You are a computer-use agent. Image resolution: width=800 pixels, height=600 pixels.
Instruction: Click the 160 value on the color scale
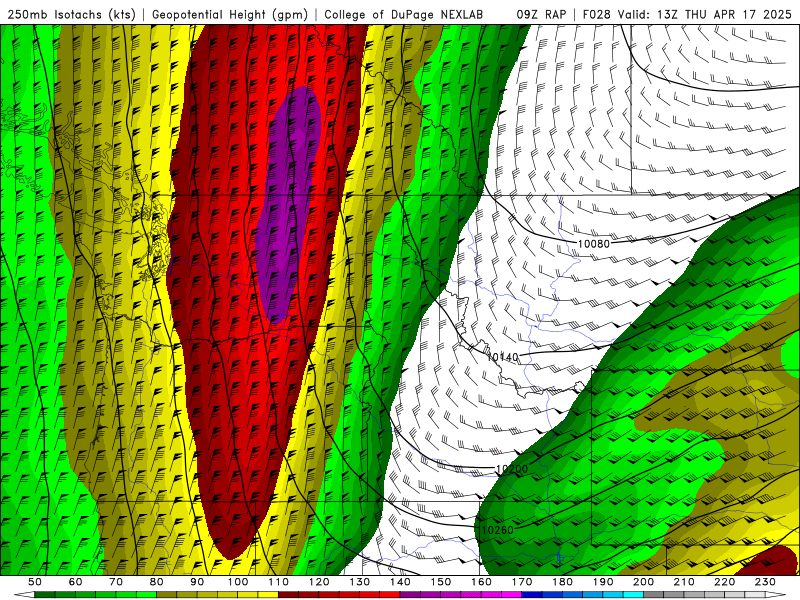pos(482,582)
